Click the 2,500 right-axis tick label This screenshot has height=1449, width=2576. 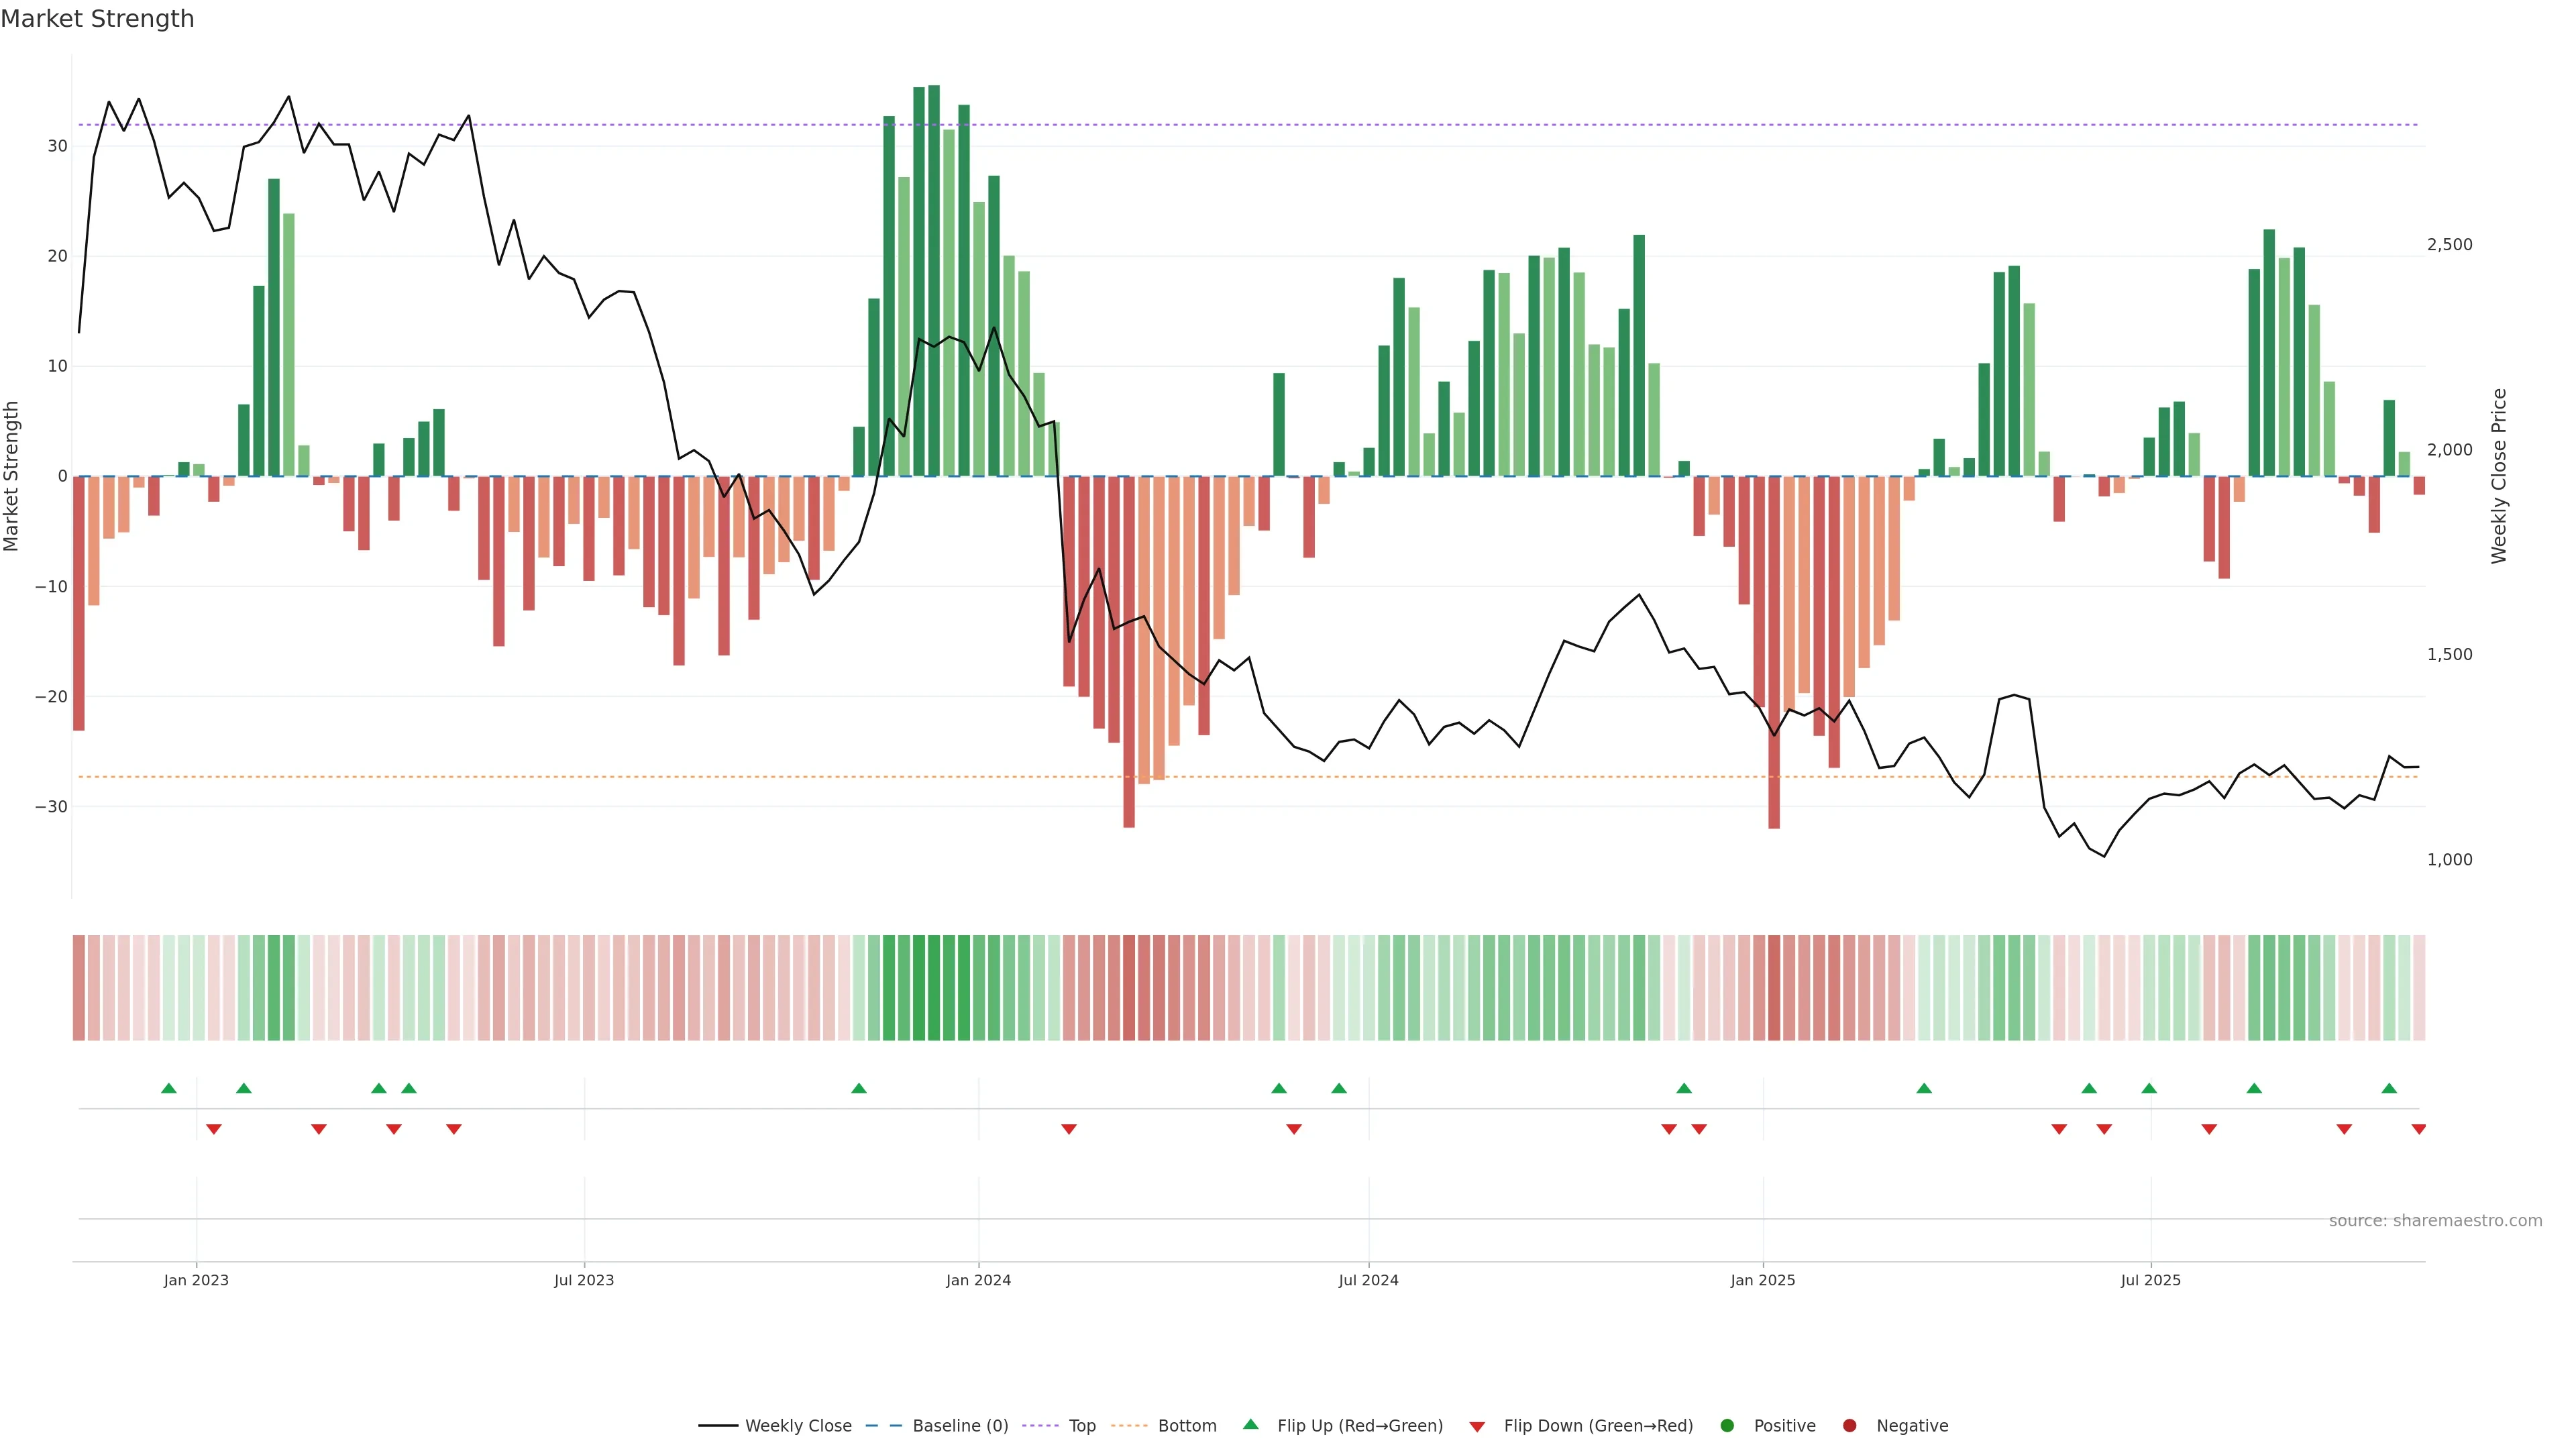click(x=2449, y=245)
